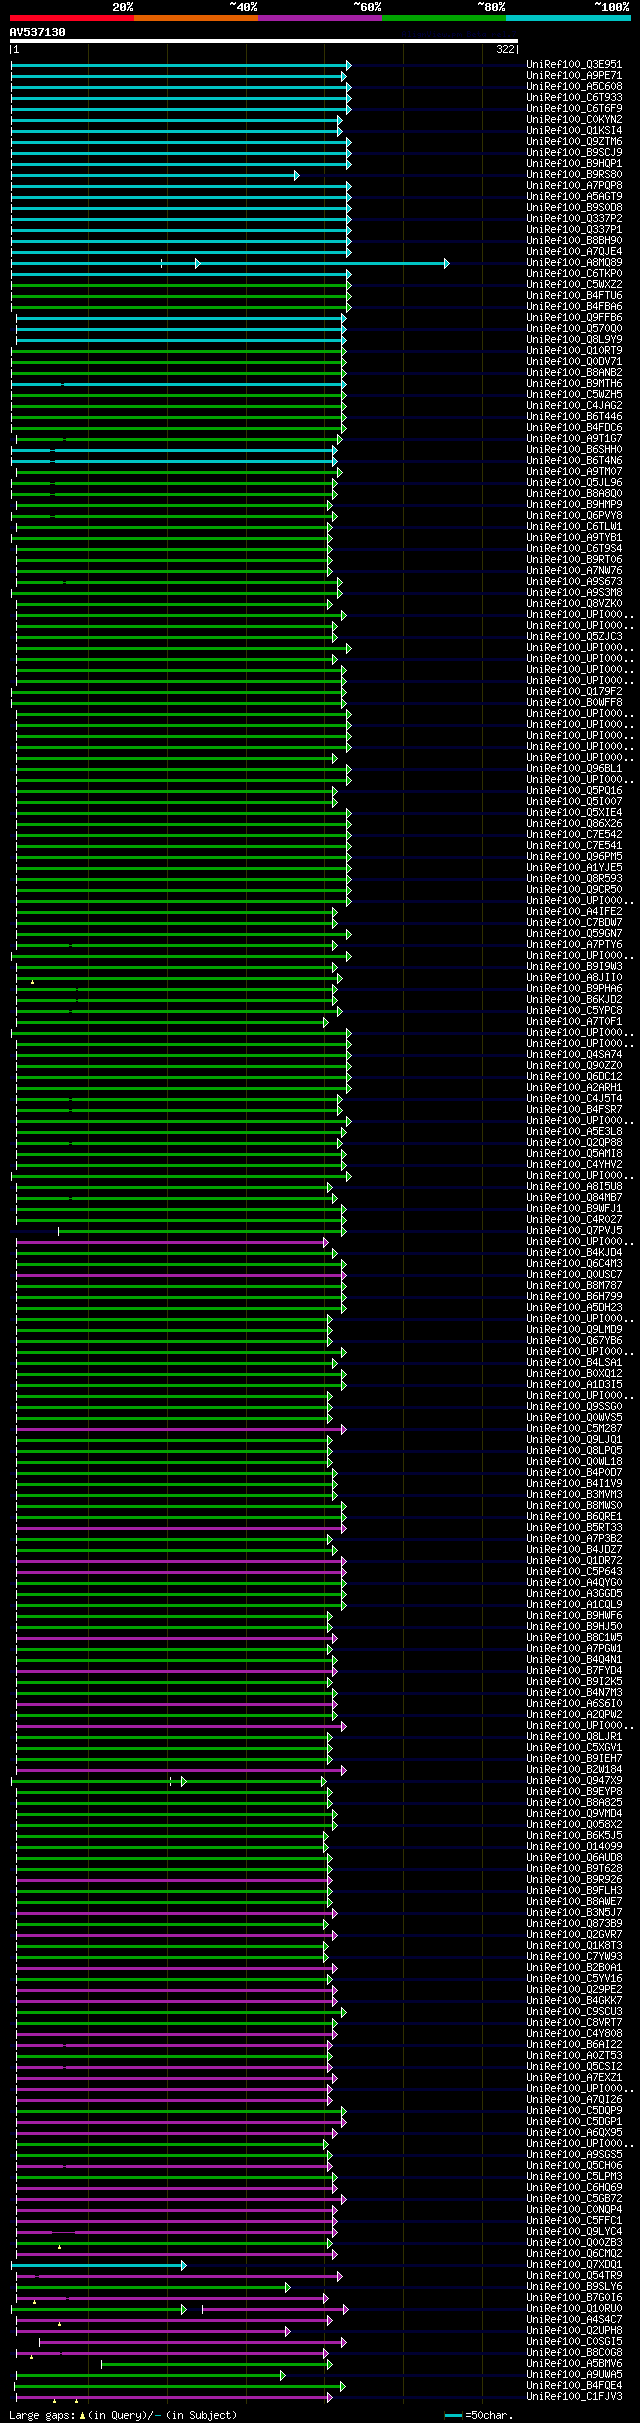
Task: Select the UniRef100_Q7XDQ1 label
Action: click(574, 2265)
